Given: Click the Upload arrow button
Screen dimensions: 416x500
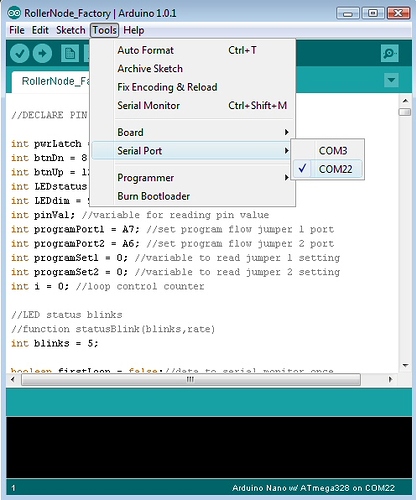Looking at the screenshot, I should pos(42,53).
